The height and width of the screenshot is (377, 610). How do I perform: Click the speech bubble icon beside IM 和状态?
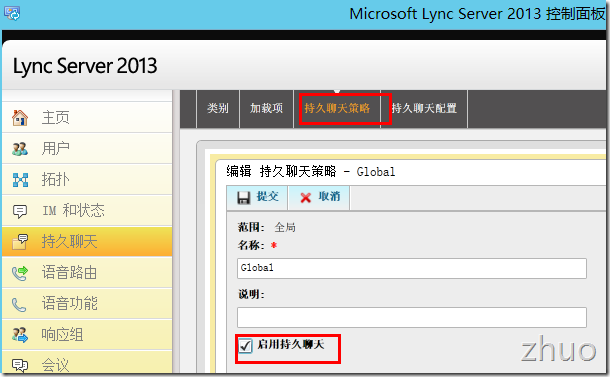[x=20, y=211]
